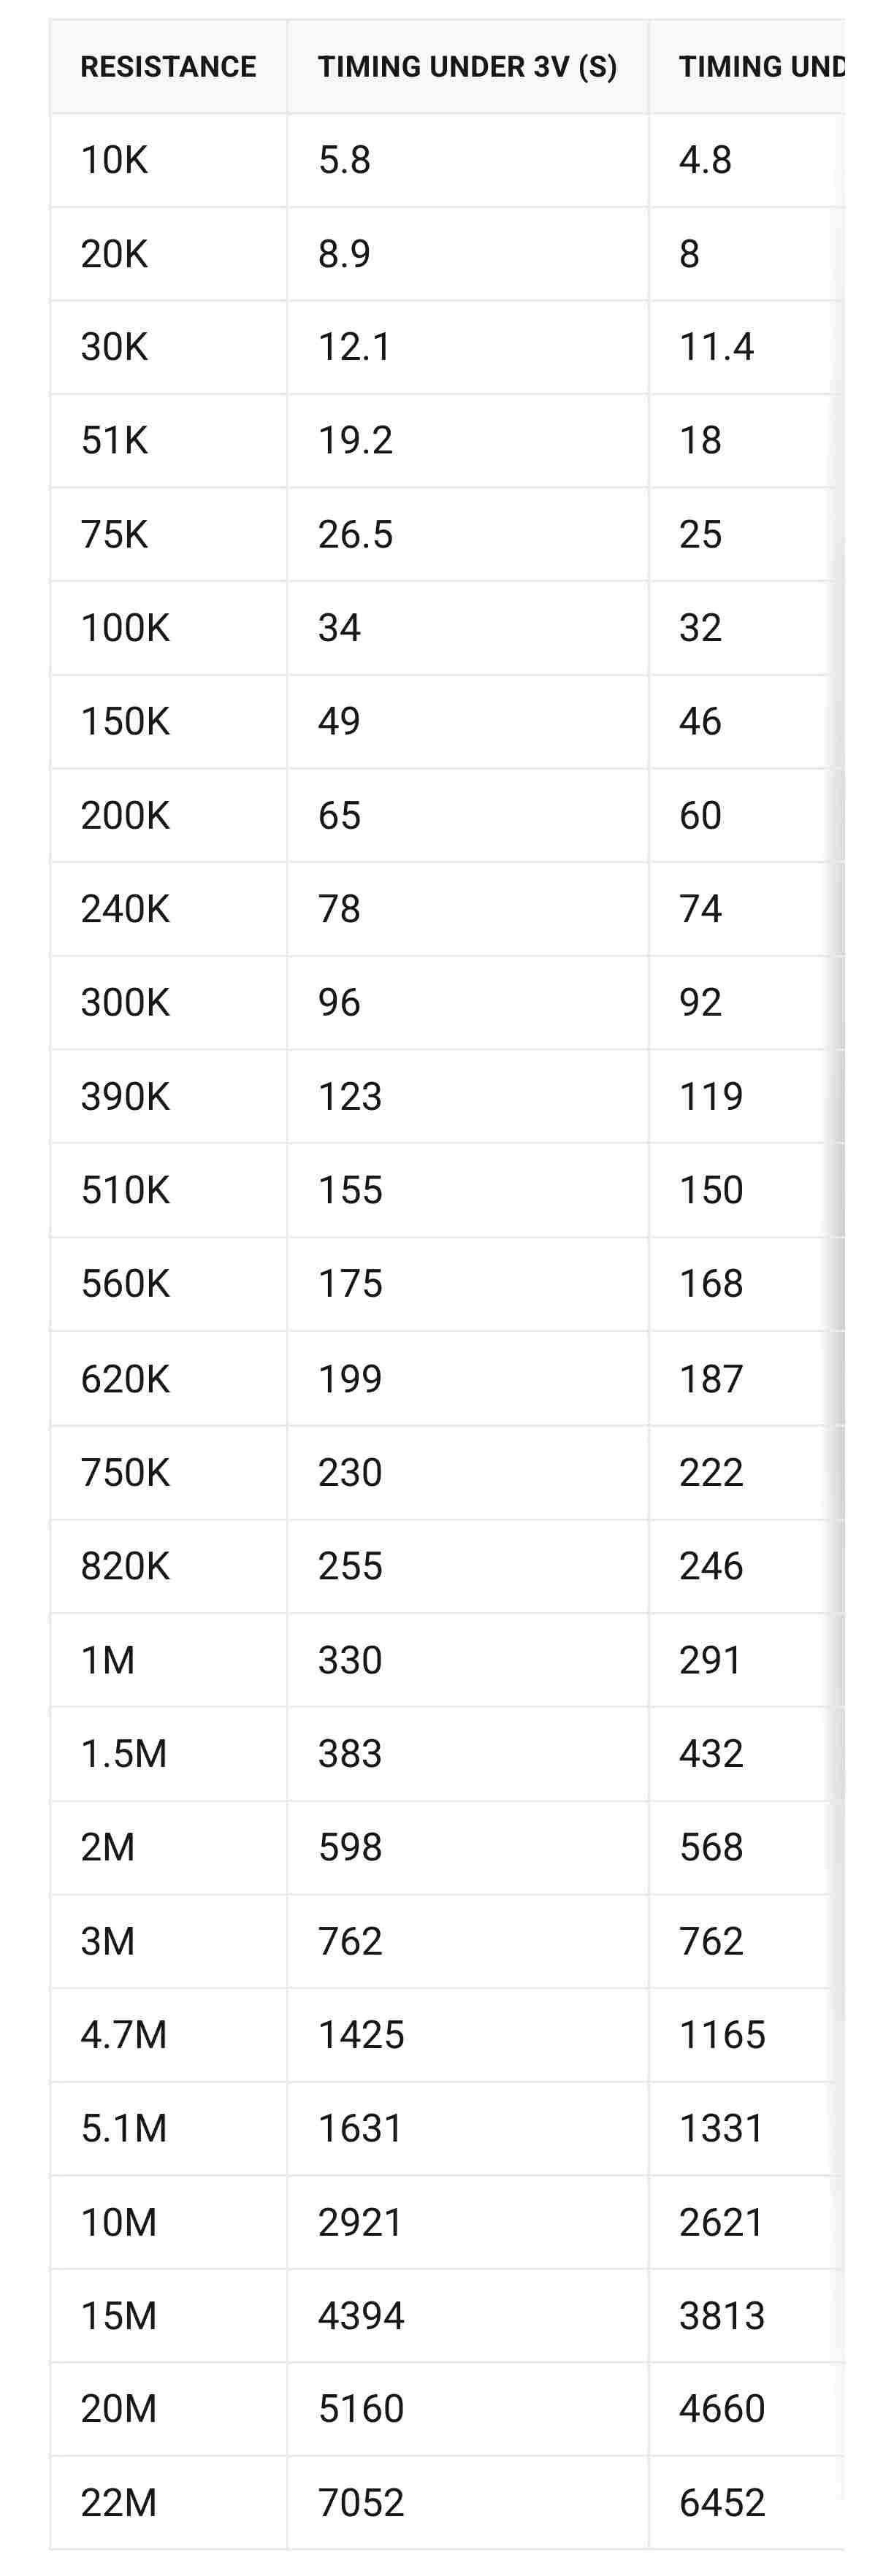Image resolution: width=894 pixels, height=2576 pixels.
Task: Click the 5.8 timing value
Action: [x=344, y=160]
